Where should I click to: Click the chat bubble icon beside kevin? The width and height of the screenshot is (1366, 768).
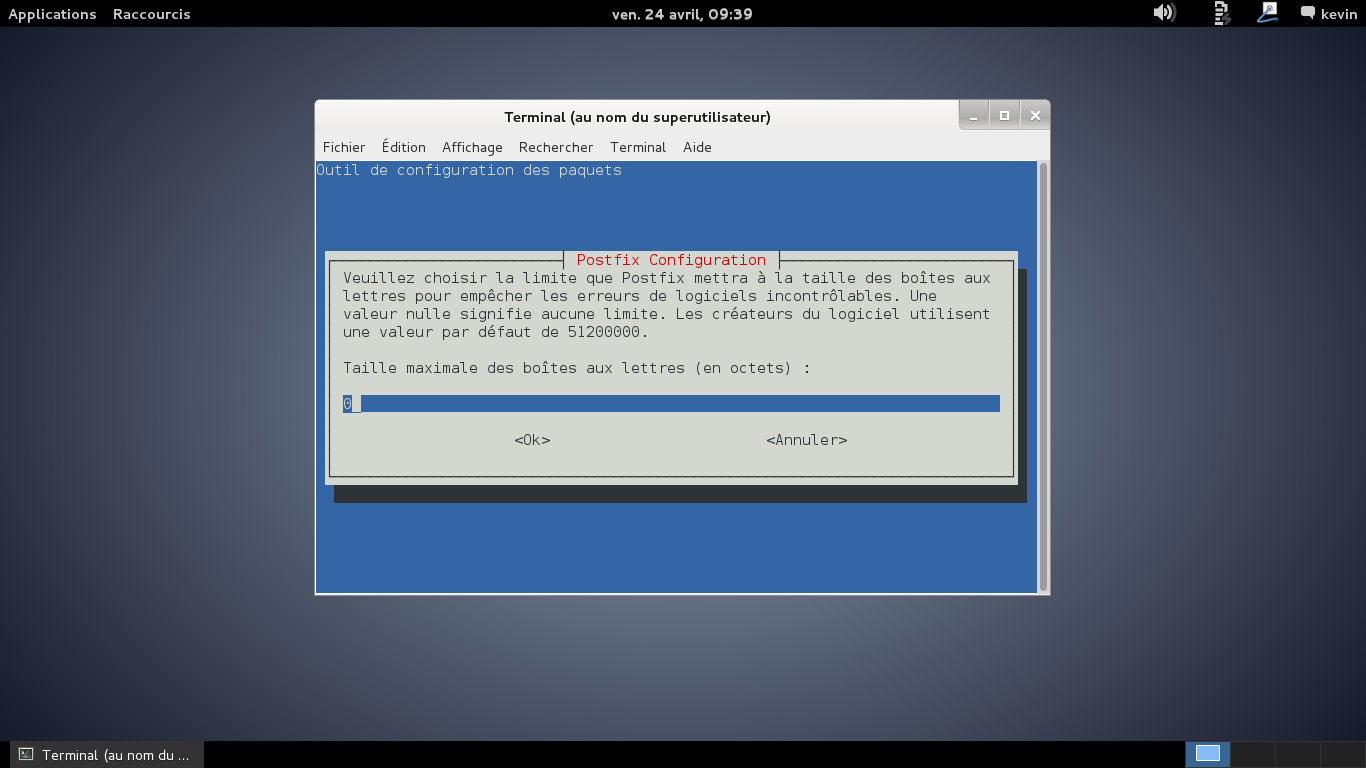coord(1308,13)
